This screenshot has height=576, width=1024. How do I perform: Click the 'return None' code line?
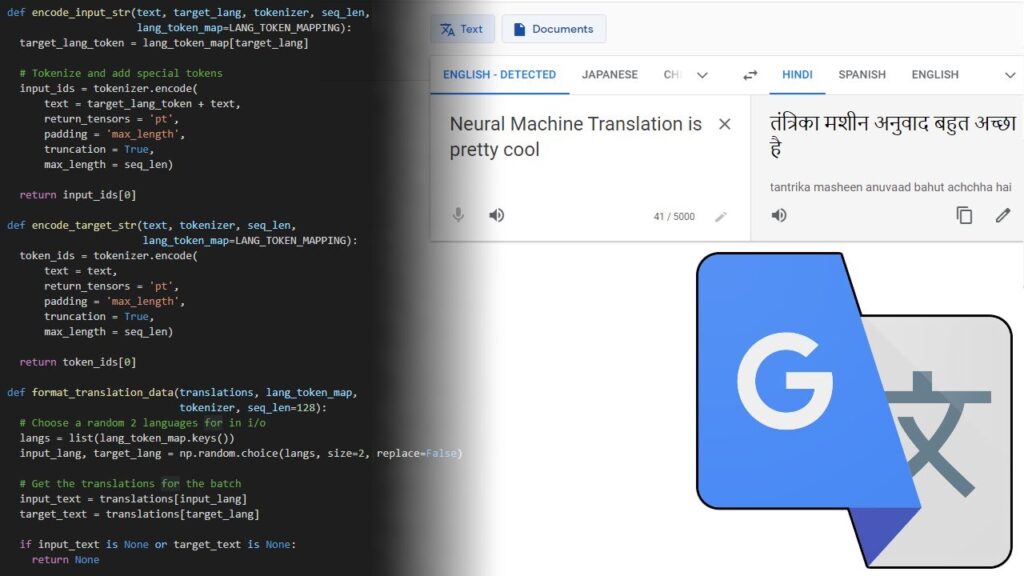(x=65, y=560)
